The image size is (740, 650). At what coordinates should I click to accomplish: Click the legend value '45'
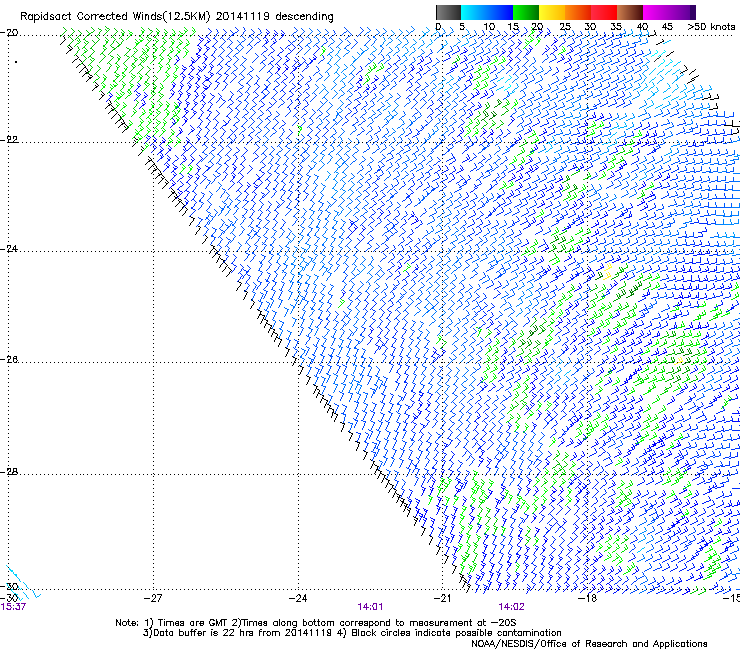pyautogui.click(x=667, y=26)
